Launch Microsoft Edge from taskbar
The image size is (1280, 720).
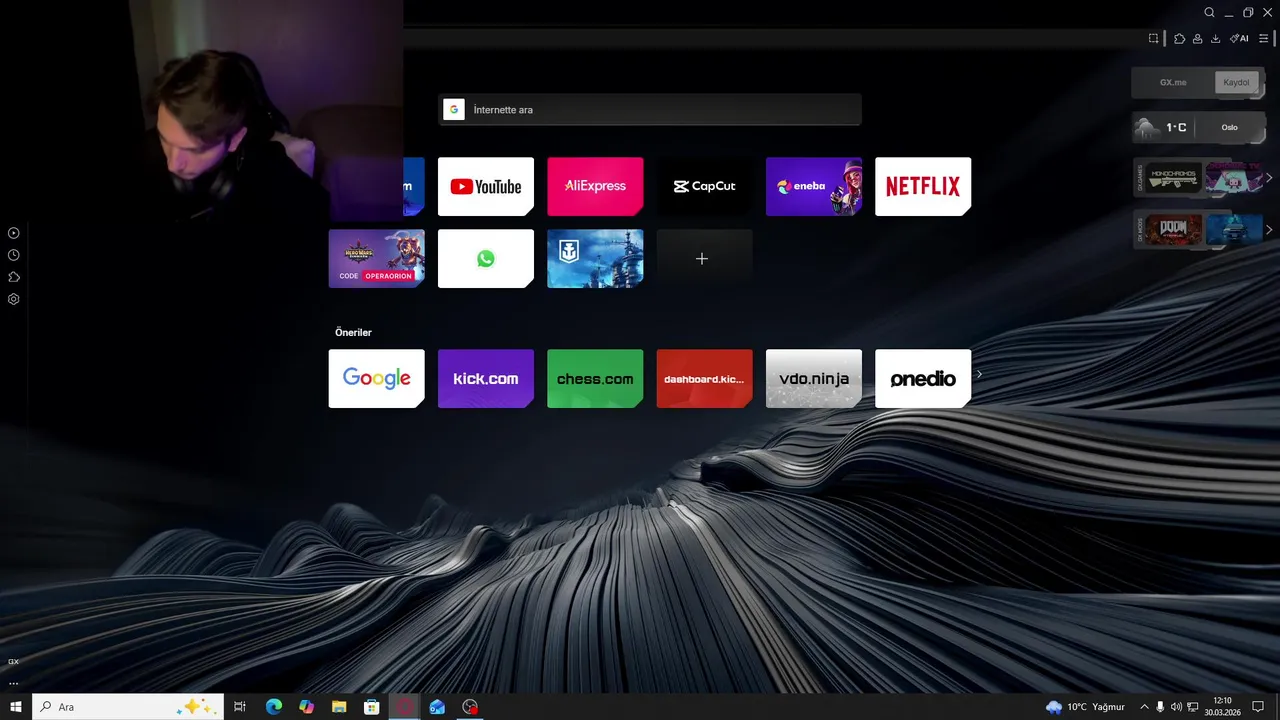(x=274, y=707)
